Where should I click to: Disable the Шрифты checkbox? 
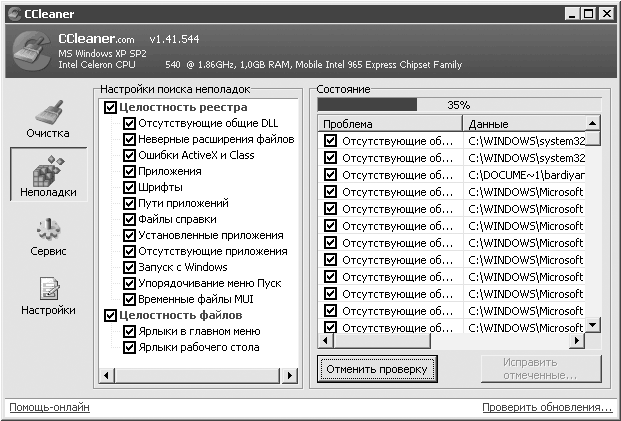129,187
